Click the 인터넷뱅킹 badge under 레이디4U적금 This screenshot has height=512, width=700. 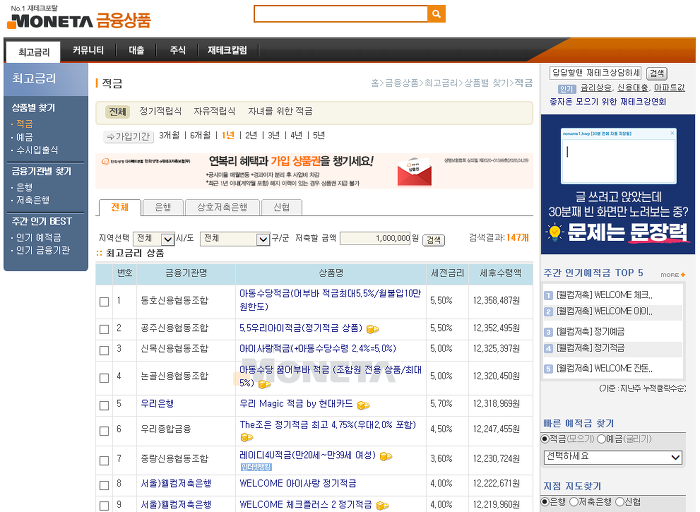click(x=256, y=467)
